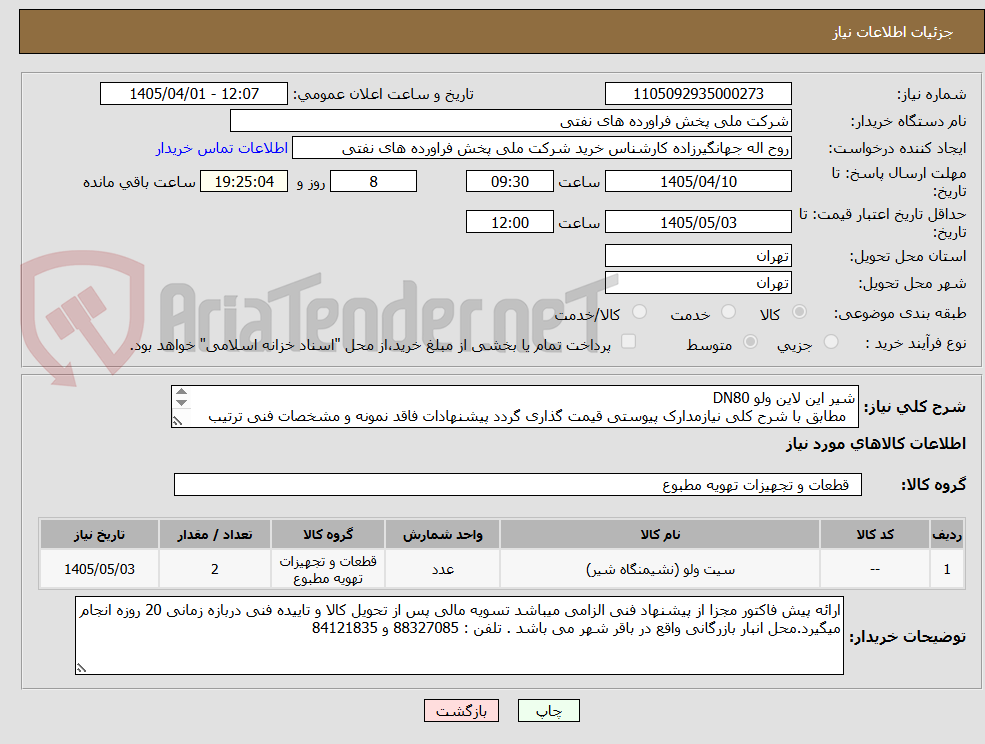
Task: Click the شرح کلی نیاز label
Action: 915,407
